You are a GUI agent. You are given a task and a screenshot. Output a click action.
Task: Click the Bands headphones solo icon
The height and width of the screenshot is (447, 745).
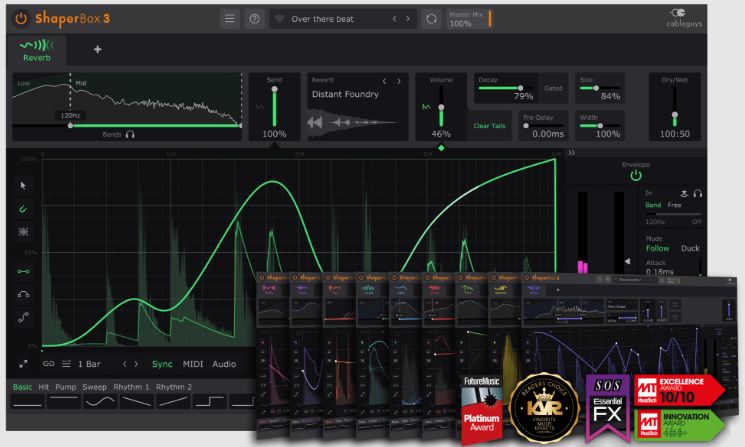(130, 134)
